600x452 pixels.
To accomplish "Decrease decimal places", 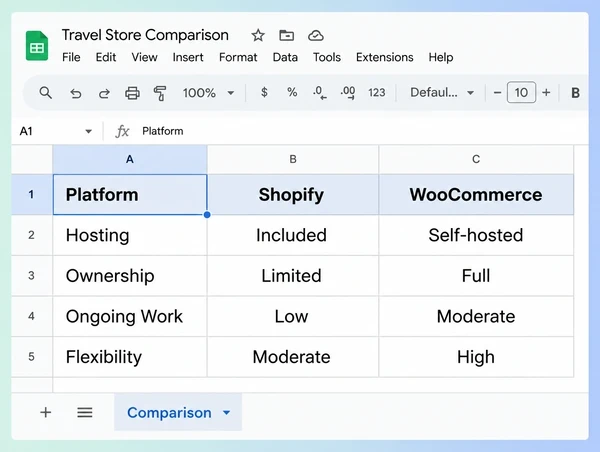I will 320,93.
